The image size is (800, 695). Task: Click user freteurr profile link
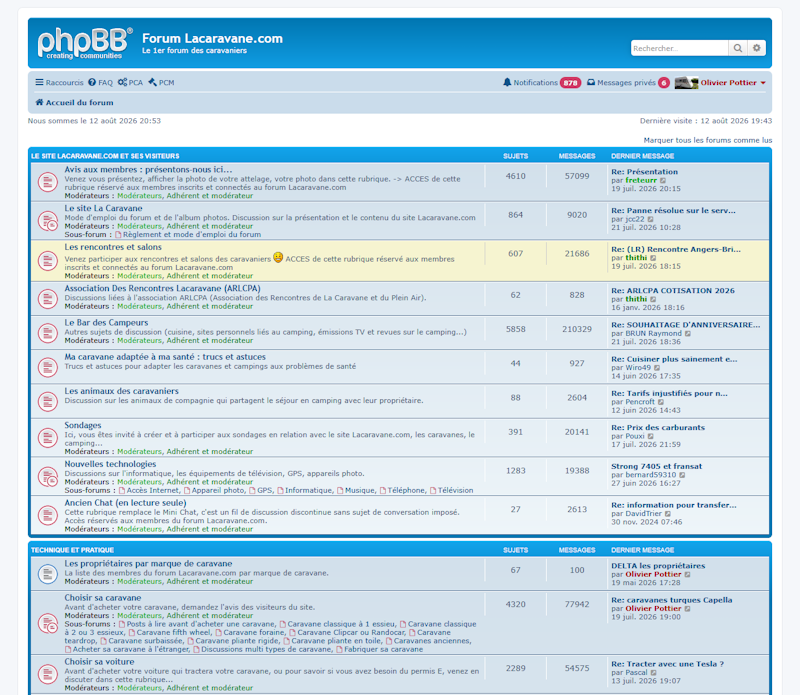tap(641, 180)
